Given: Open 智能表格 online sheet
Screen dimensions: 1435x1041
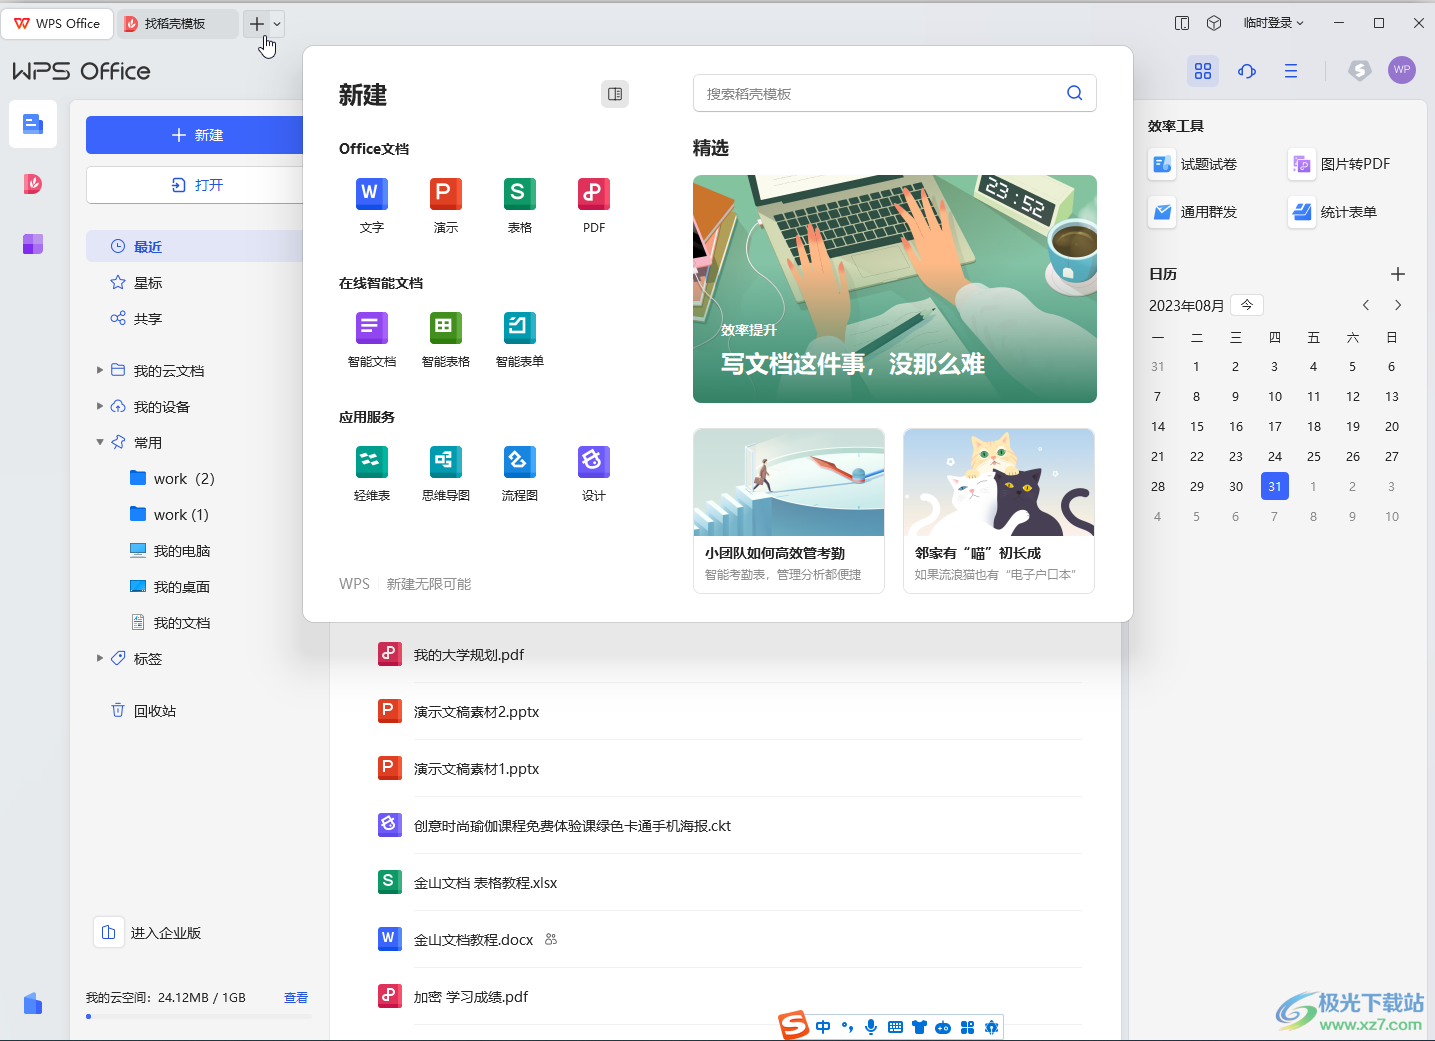Looking at the screenshot, I should (x=445, y=339).
